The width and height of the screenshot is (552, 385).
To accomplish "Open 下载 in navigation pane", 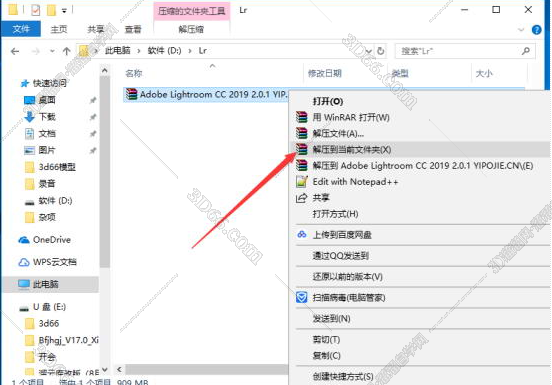I will tap(47, 116).
